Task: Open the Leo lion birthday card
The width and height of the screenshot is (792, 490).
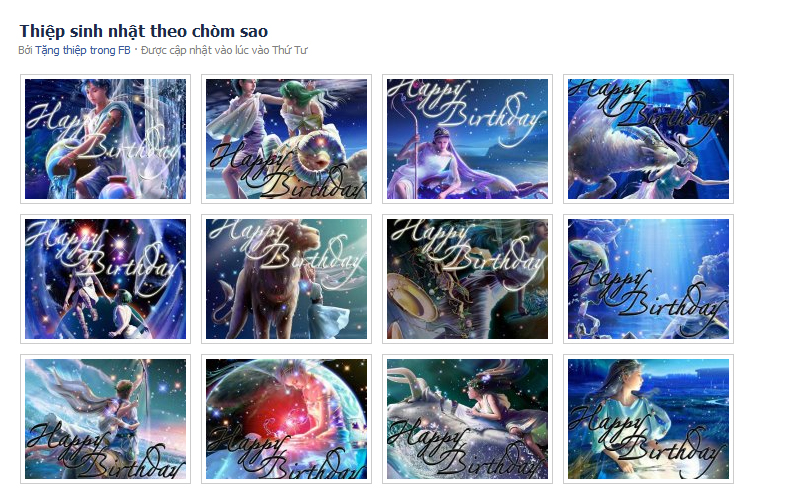Action: [x=286, y=279]
